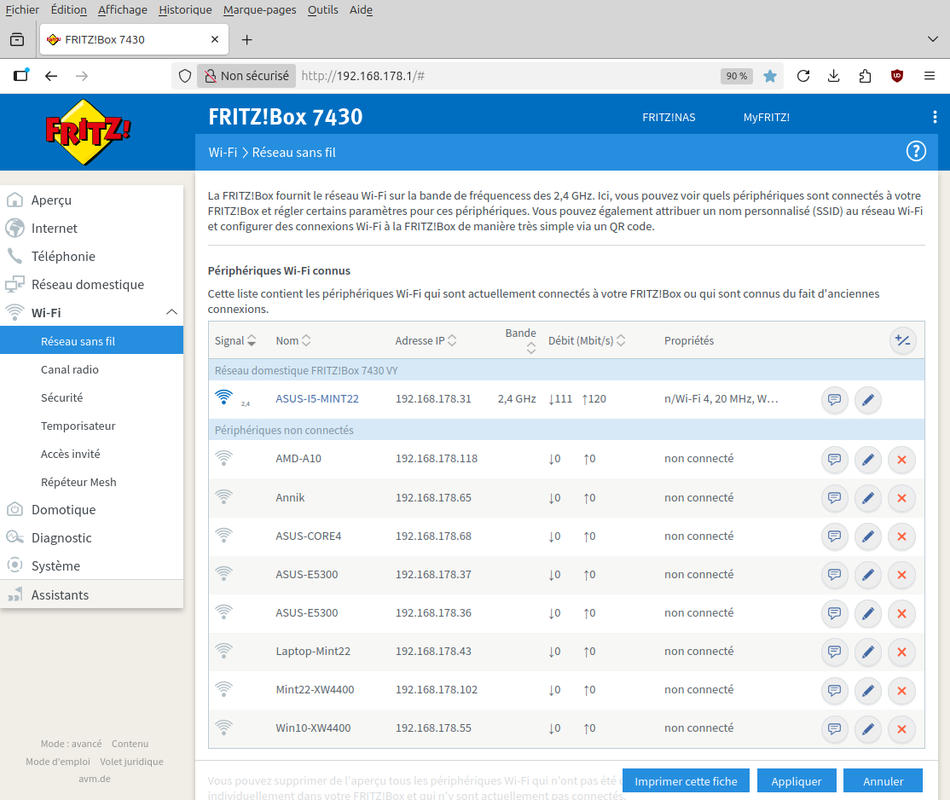Edit the AMD-A10 device
The image size is (950, 800).
pyautogui.click(x=868, y=459)
